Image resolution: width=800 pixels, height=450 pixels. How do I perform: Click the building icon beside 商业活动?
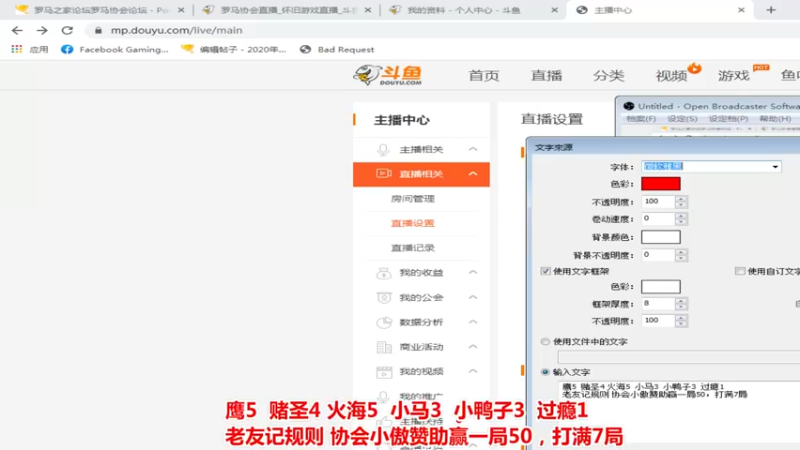[384, 347]
